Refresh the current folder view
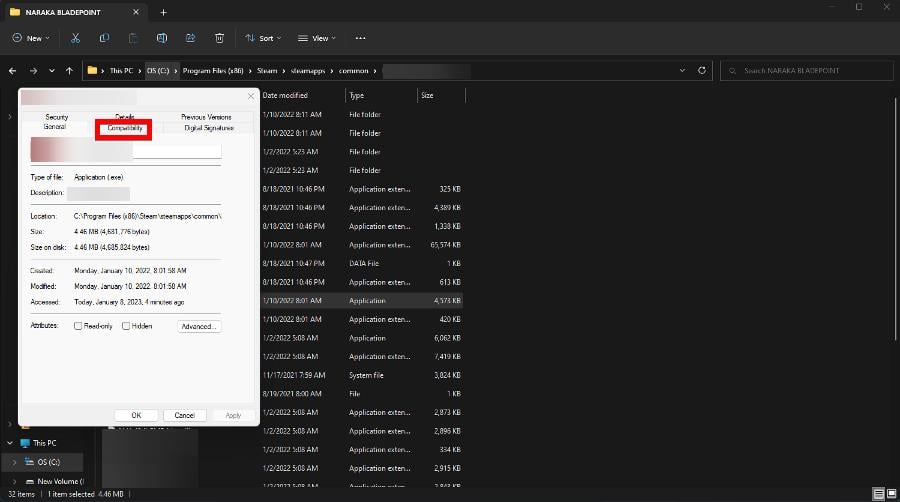Screen dimensions: 900x502 click(701, 71)
